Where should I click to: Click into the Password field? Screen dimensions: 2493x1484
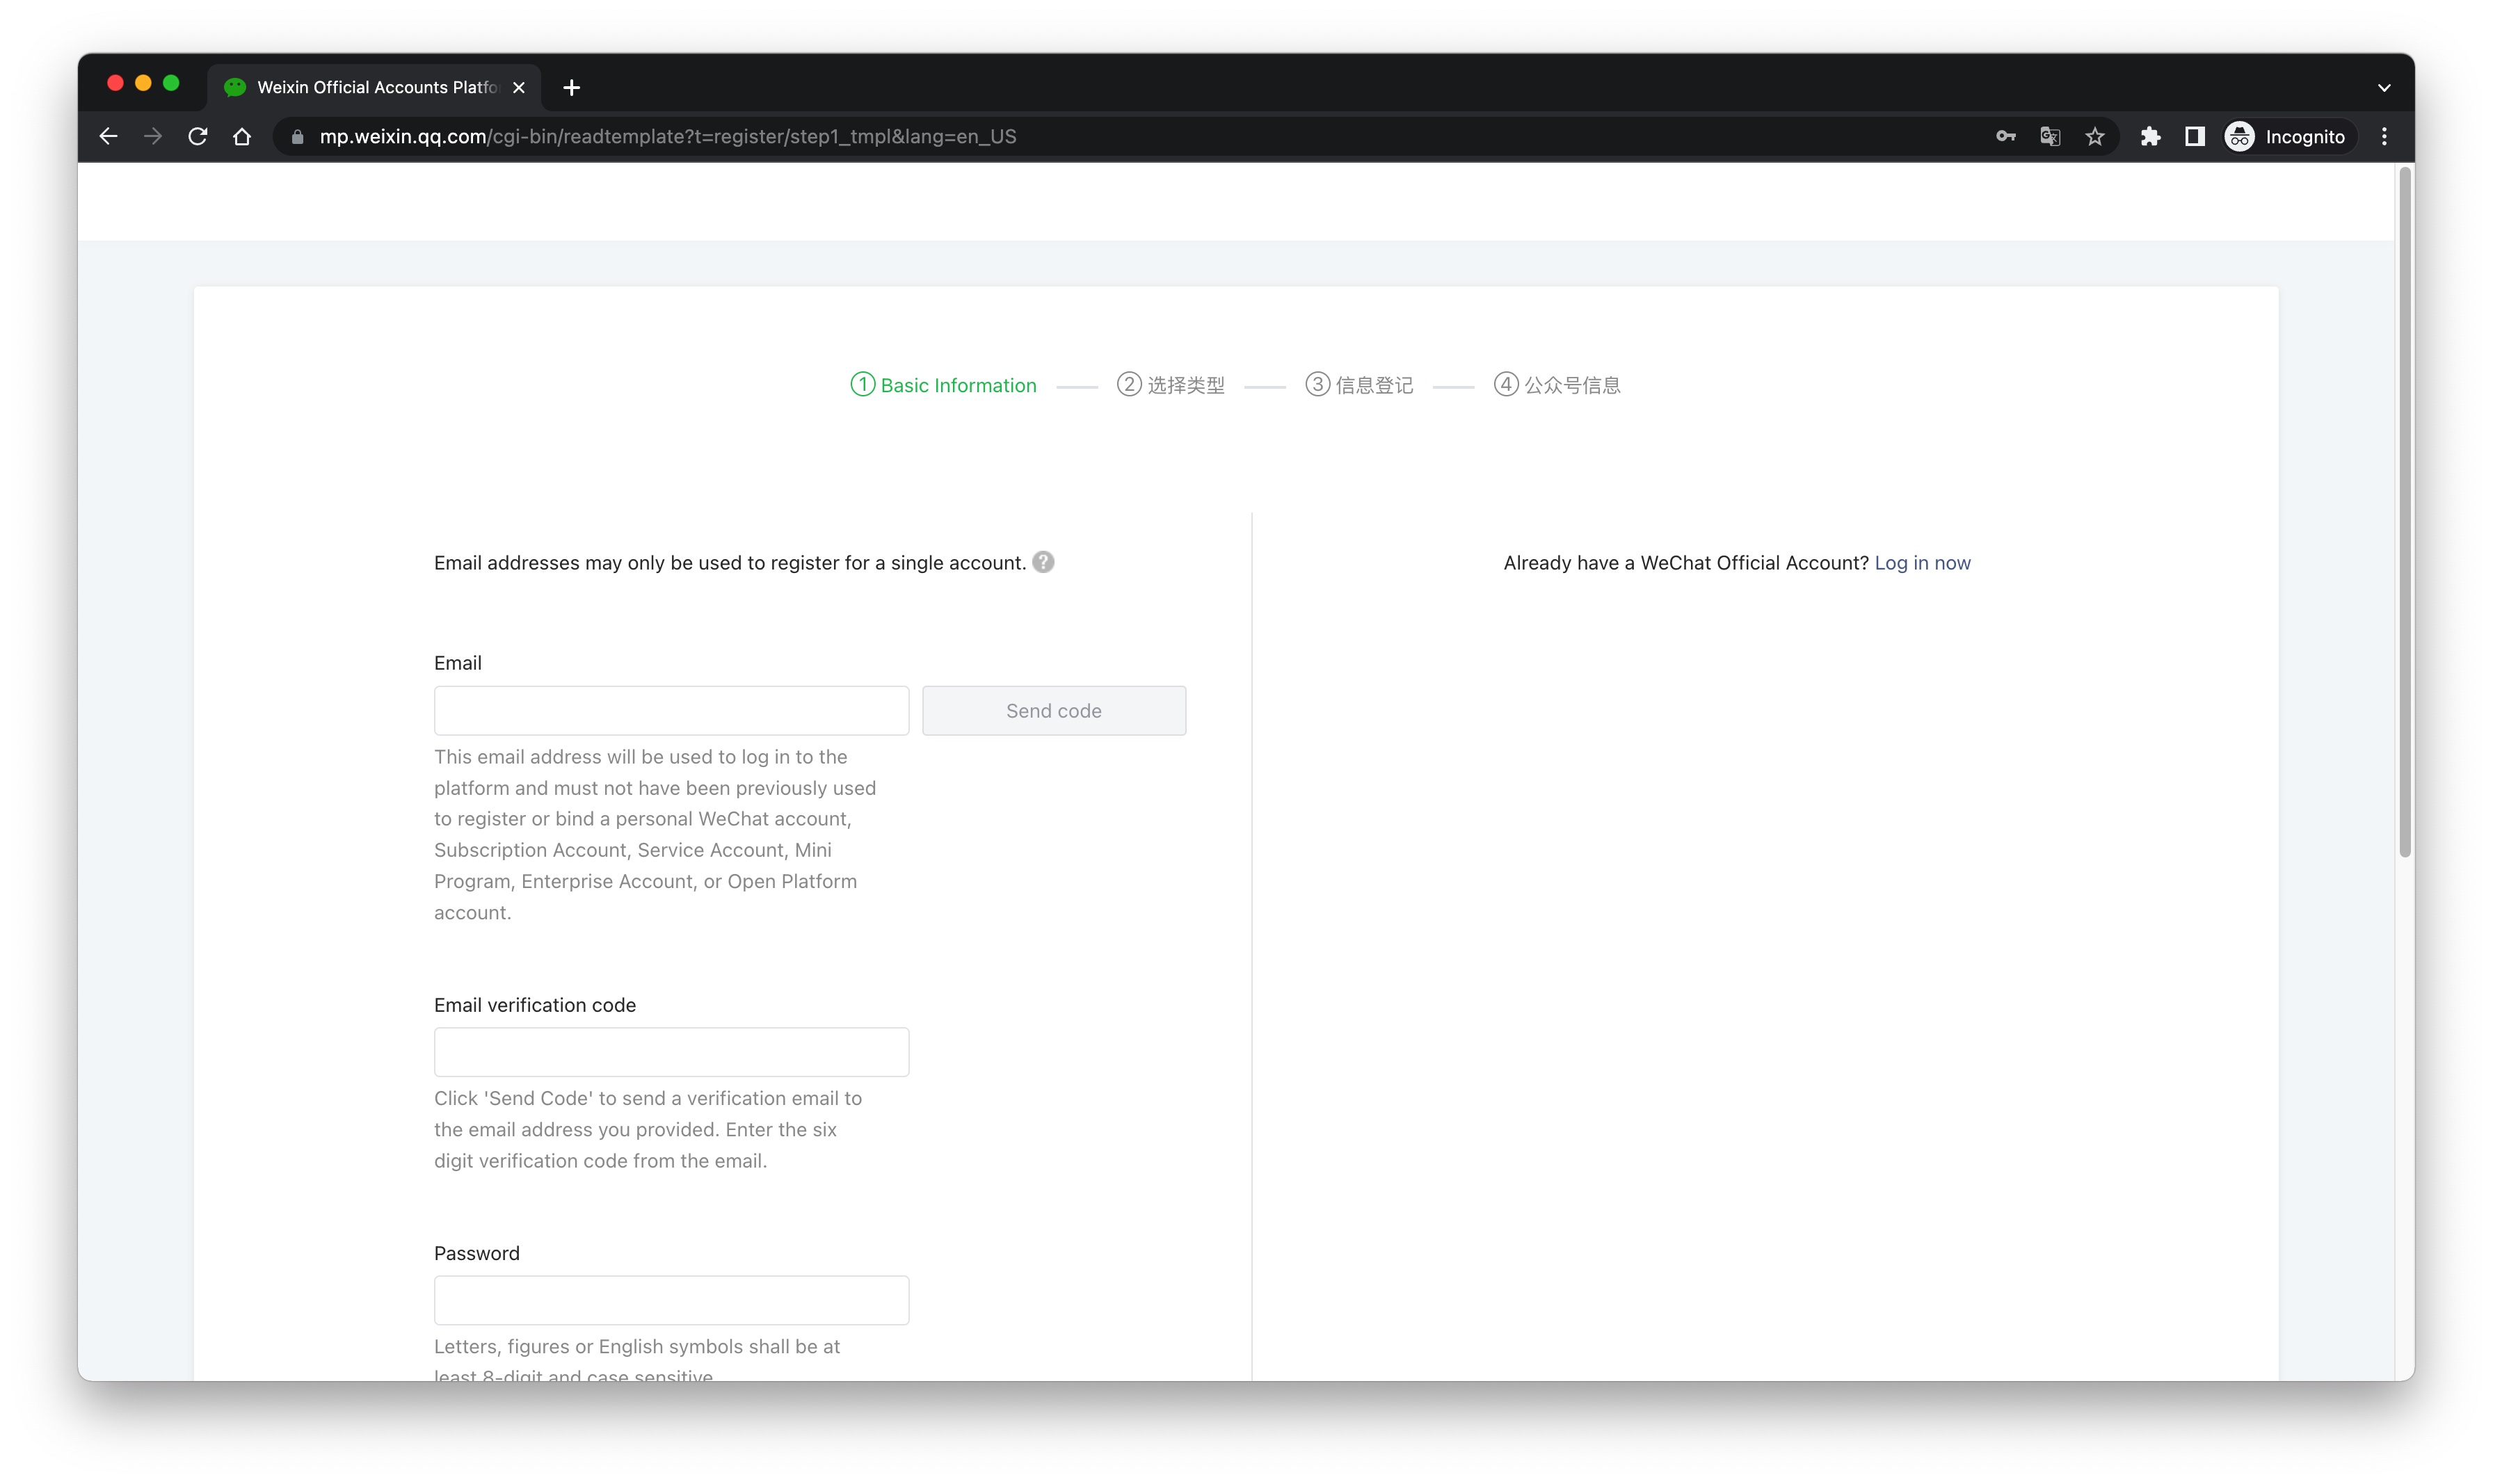coord(671,1300)
